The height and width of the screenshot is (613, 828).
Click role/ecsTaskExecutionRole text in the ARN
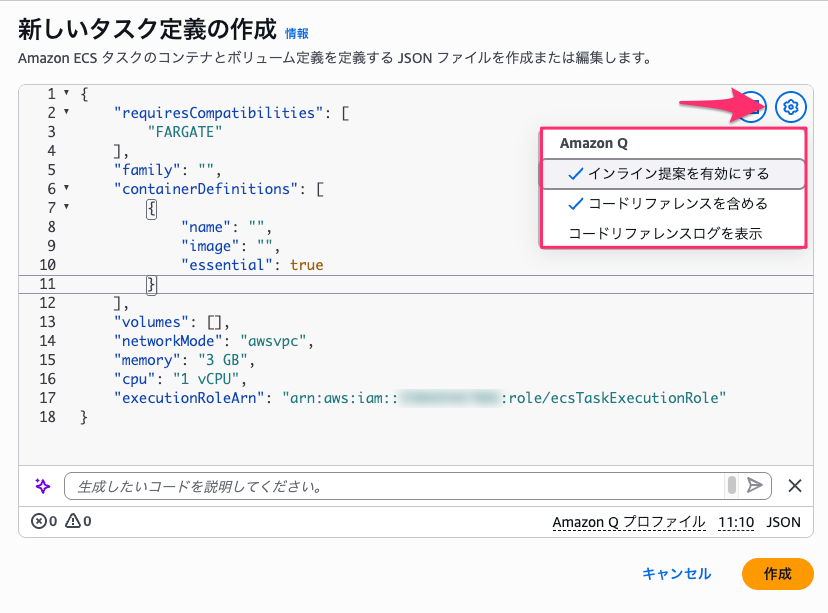tap(613, 398)
